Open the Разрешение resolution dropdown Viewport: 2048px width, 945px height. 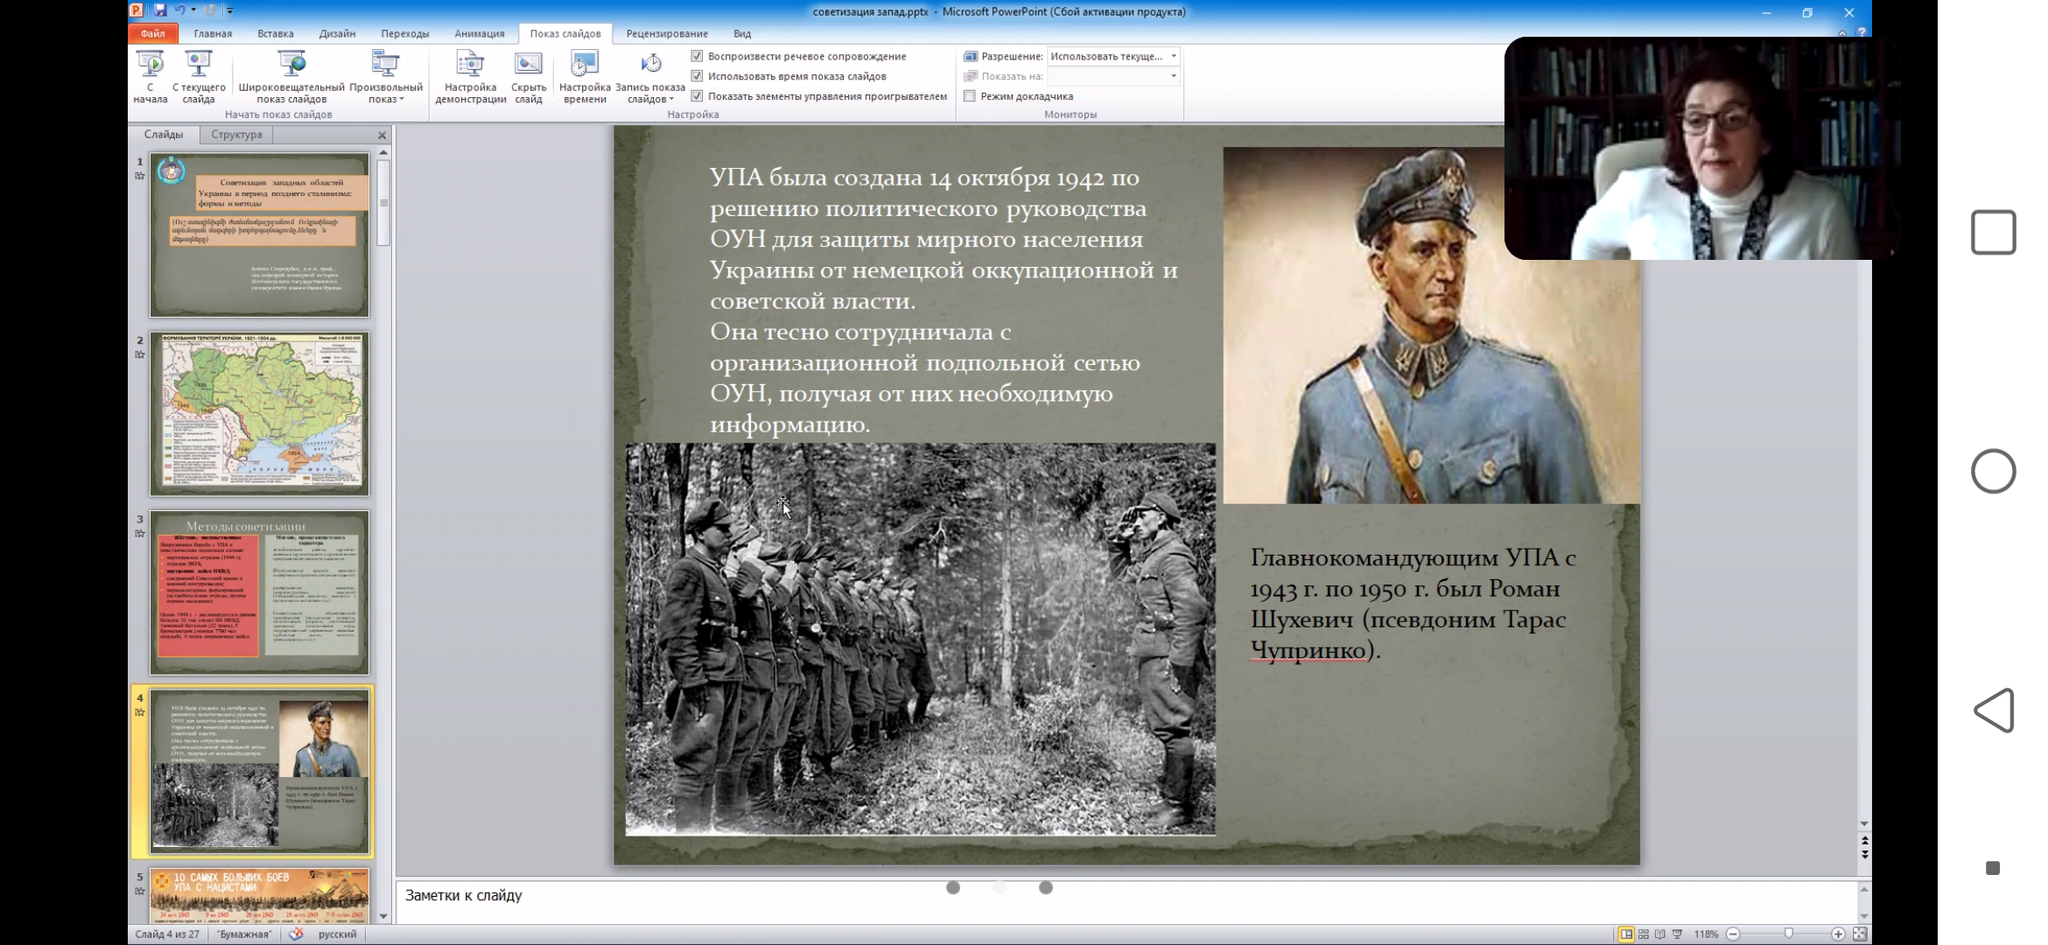[1173, 56]
